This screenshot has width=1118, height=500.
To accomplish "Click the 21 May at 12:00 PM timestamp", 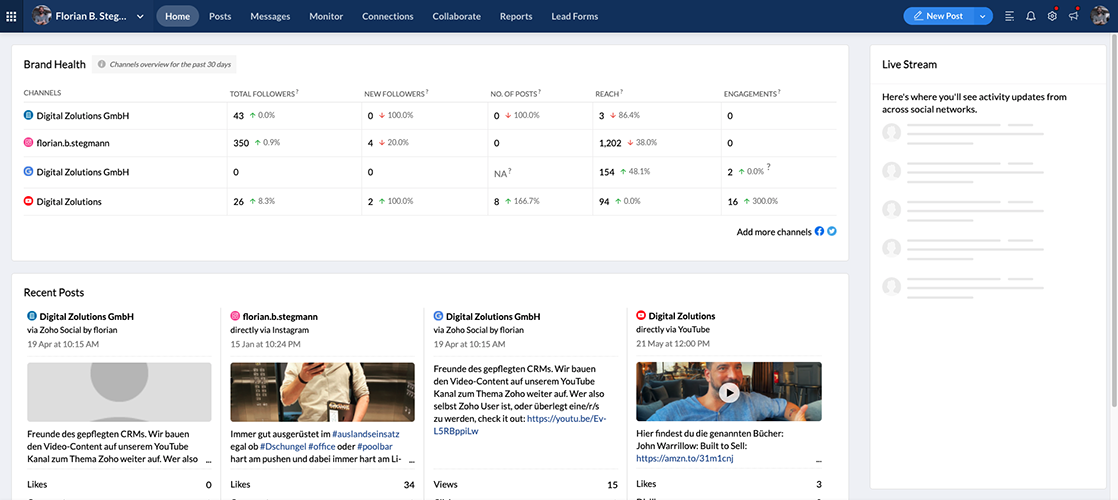I will (672, 344).
